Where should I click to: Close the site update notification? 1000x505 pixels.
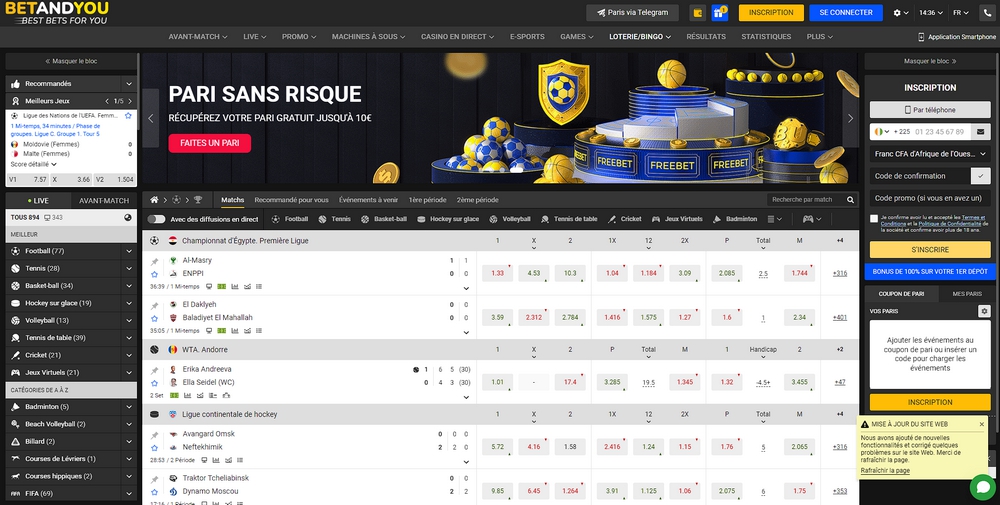point(982,424)
